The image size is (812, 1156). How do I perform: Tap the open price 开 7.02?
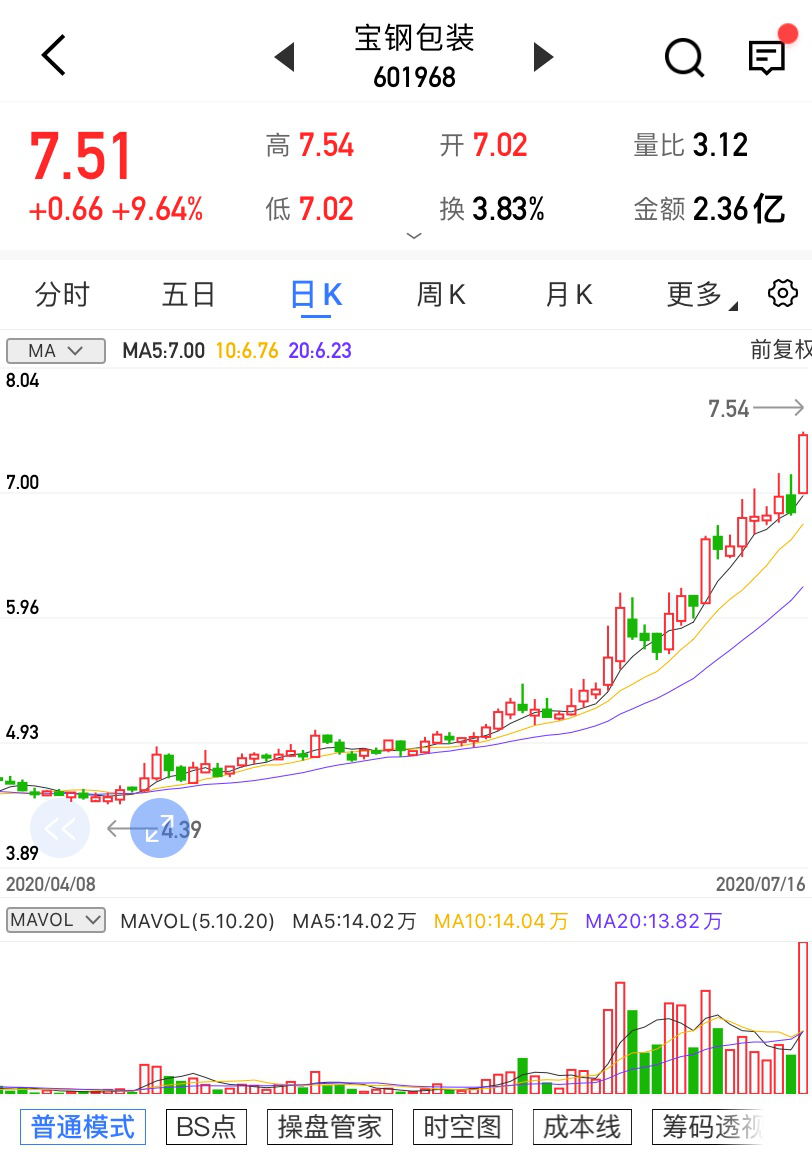click(484, 145)
